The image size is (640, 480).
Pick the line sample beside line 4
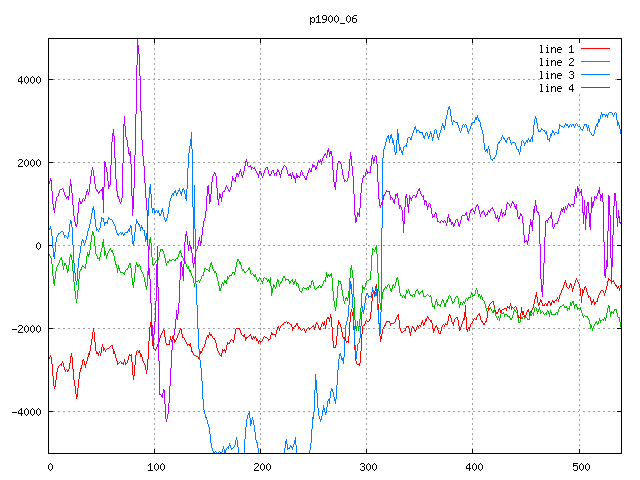596,88
